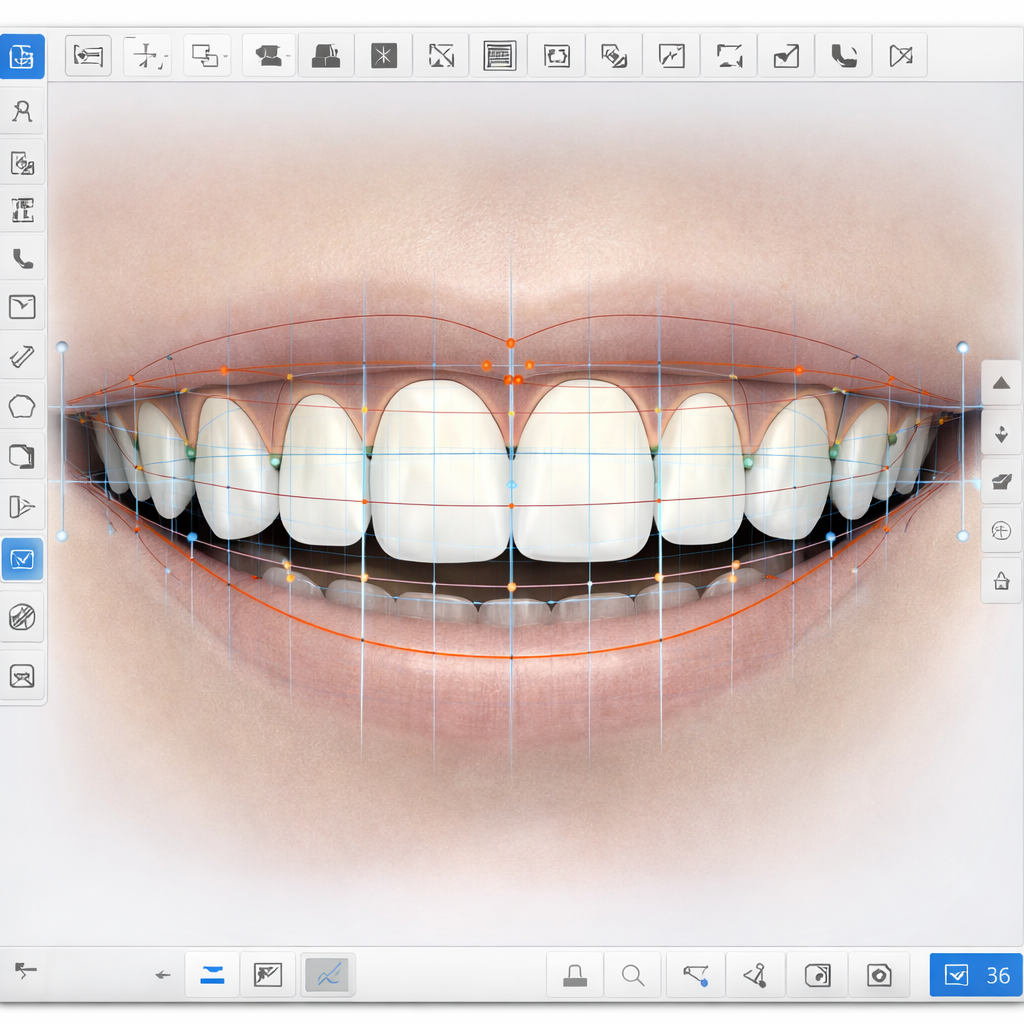Screen dimensions: 1024x1024
Task: Open the measurement ruler tool
Action: [x=22, y=357]
